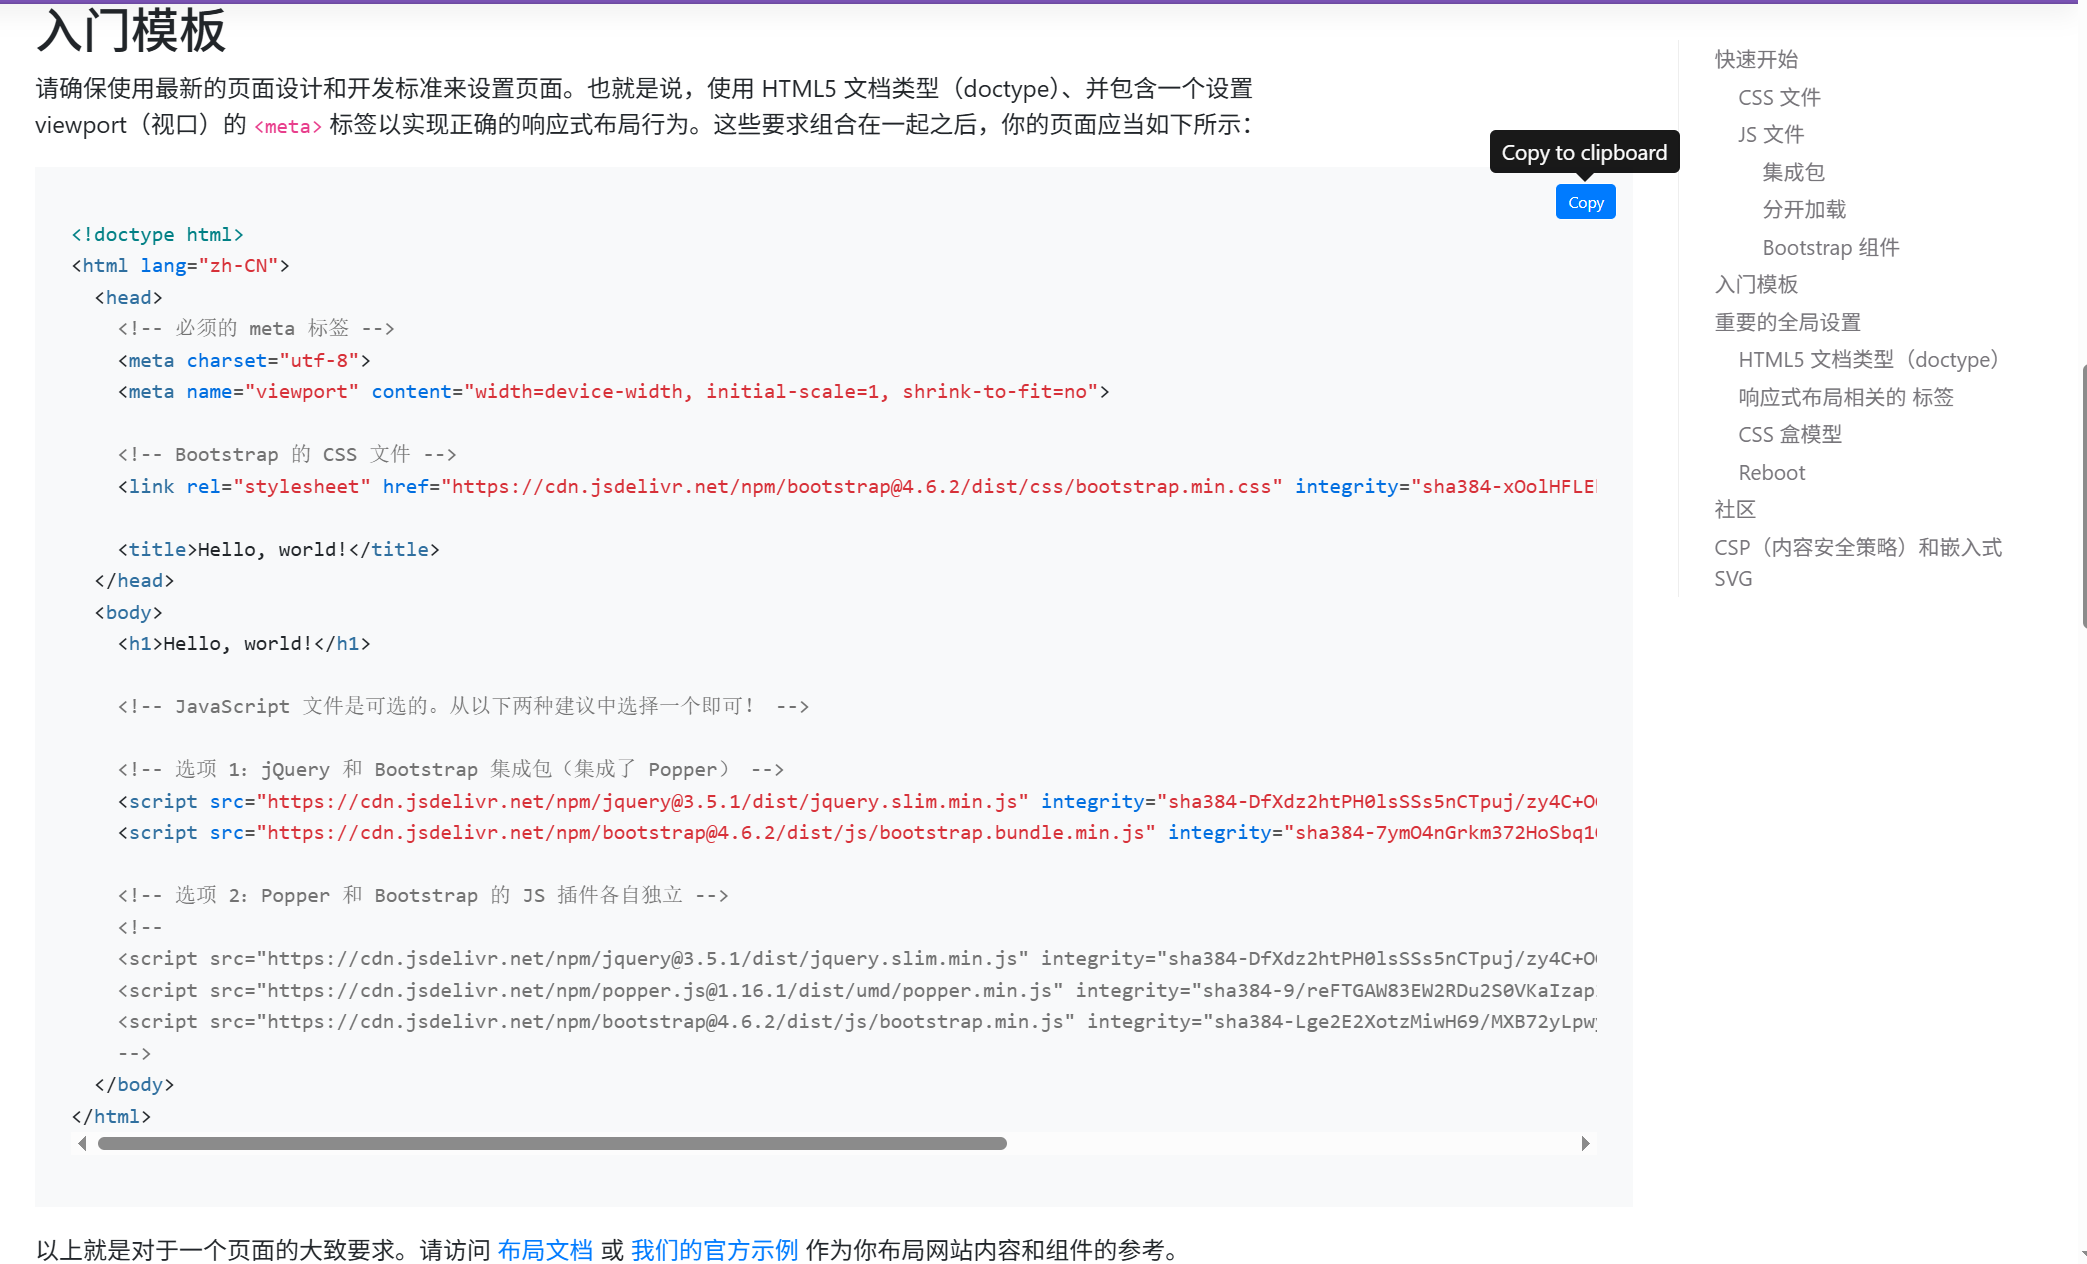Select Reboot in the sidebar
Image resolution: width=2087 pixels, height=1264 pixels.
tap(1771, 472)
